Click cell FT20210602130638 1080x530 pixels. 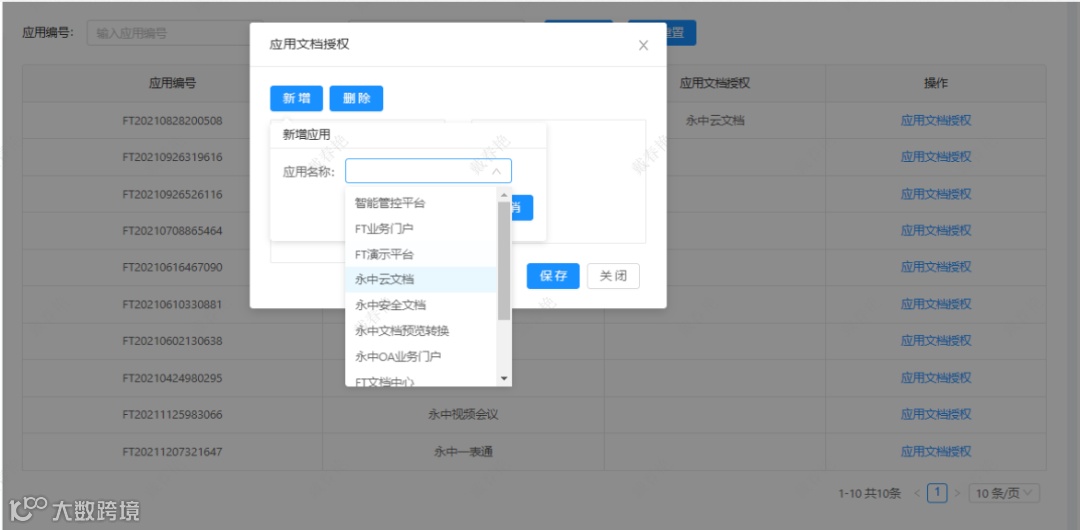(172, 340)
